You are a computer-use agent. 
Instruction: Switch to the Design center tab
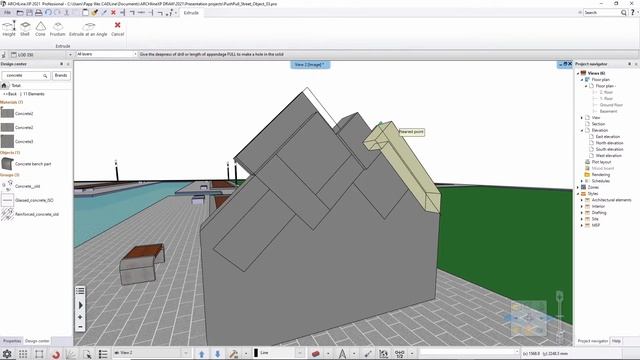click(37, 341)
